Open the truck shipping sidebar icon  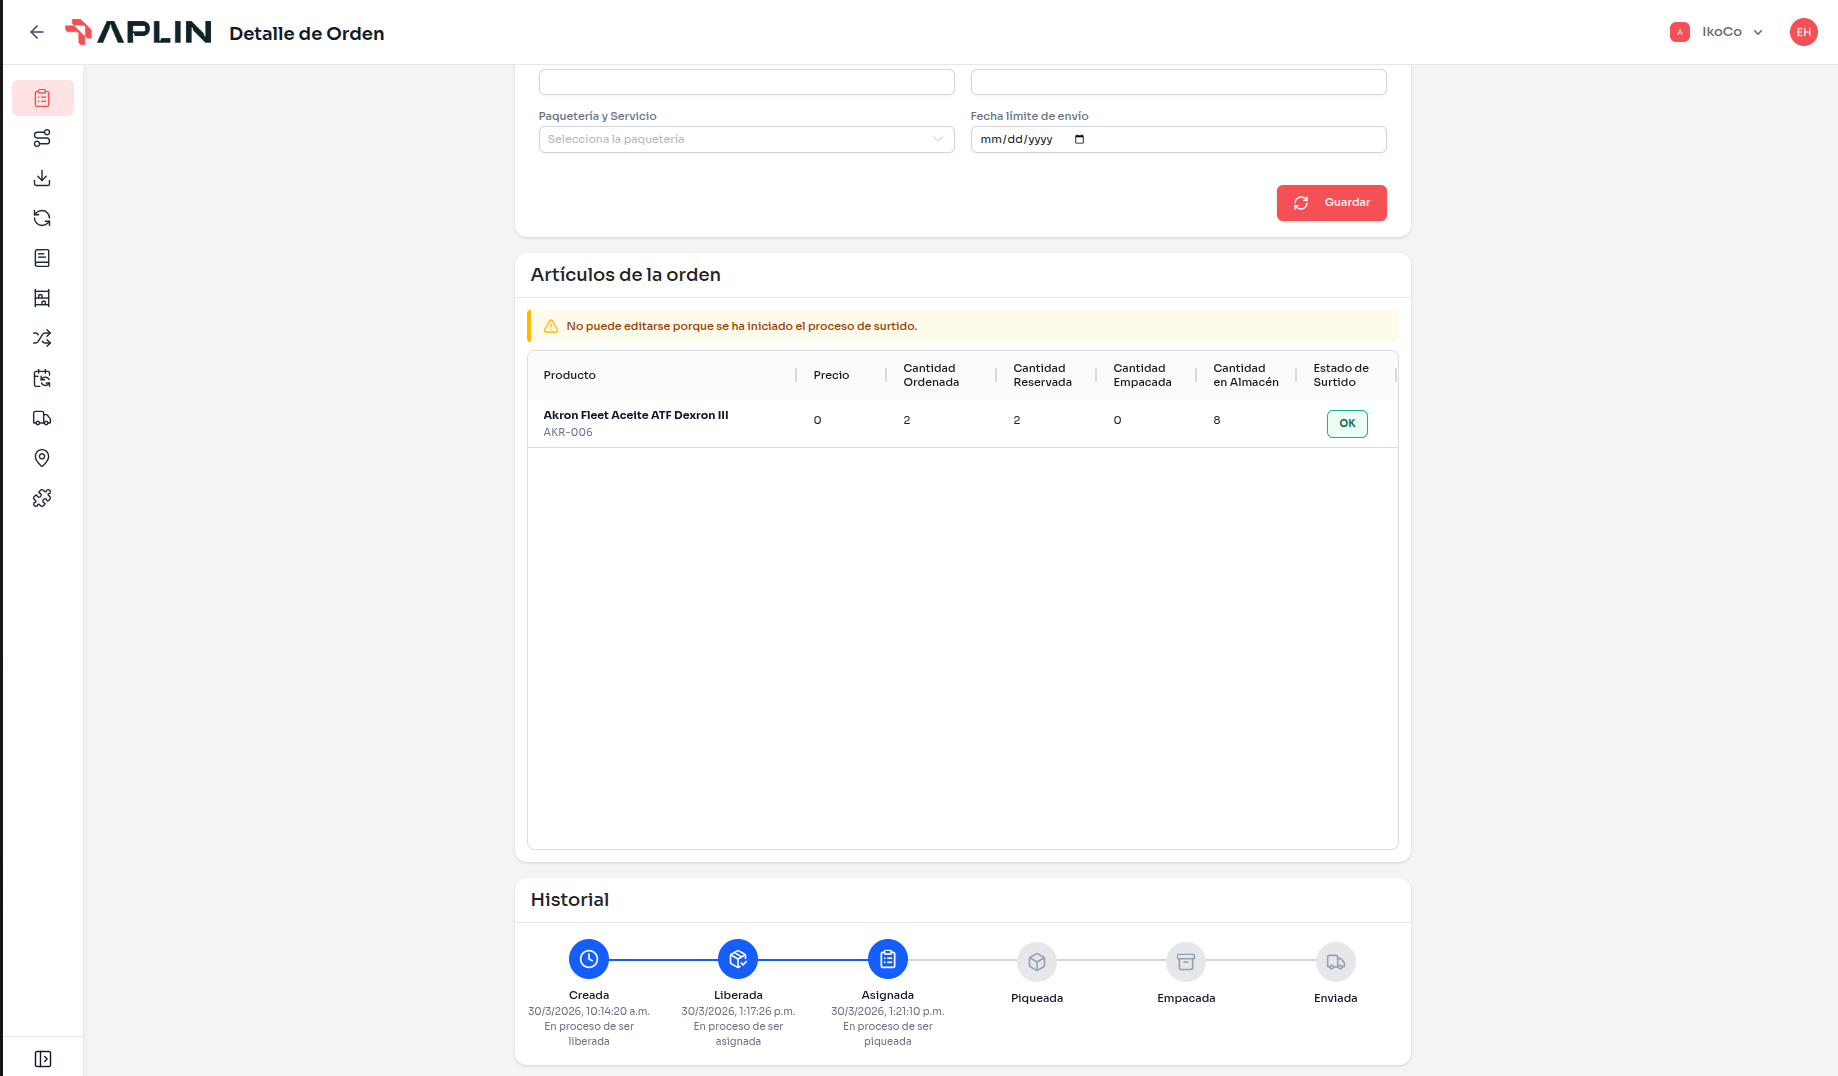coord(42,418)
